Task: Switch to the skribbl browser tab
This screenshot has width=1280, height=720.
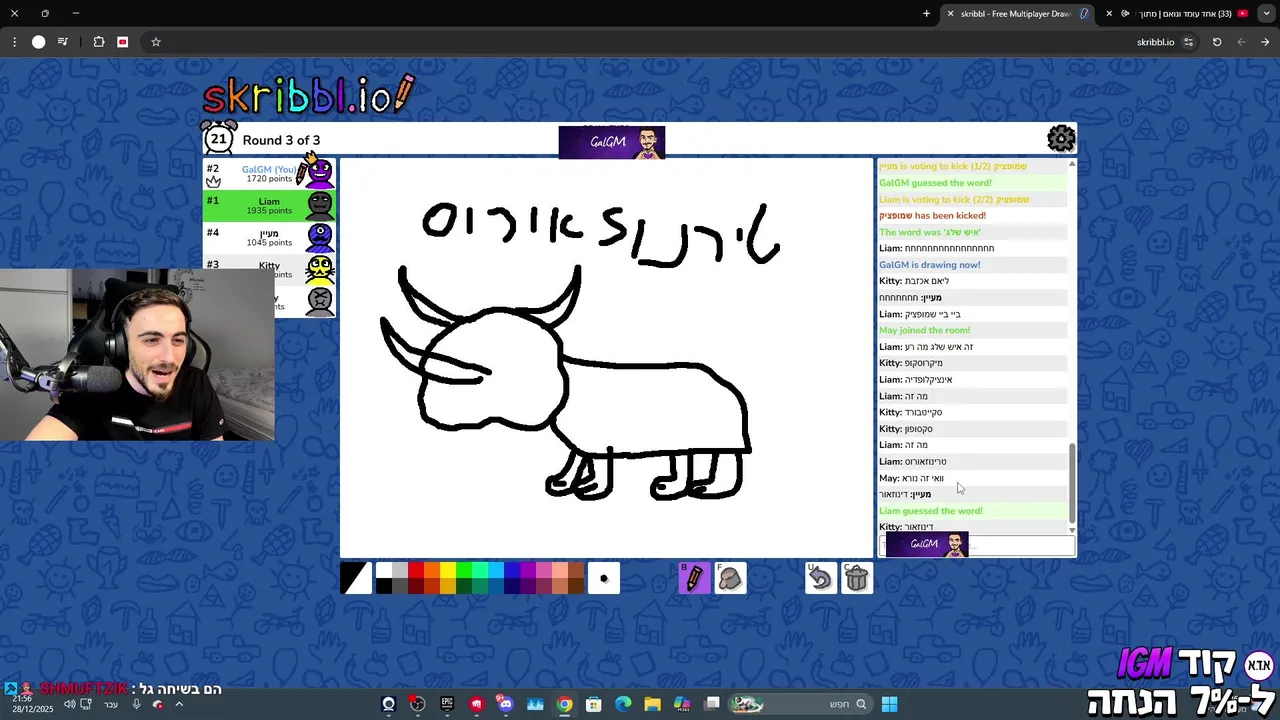Action: click(x=1016, y=14)
